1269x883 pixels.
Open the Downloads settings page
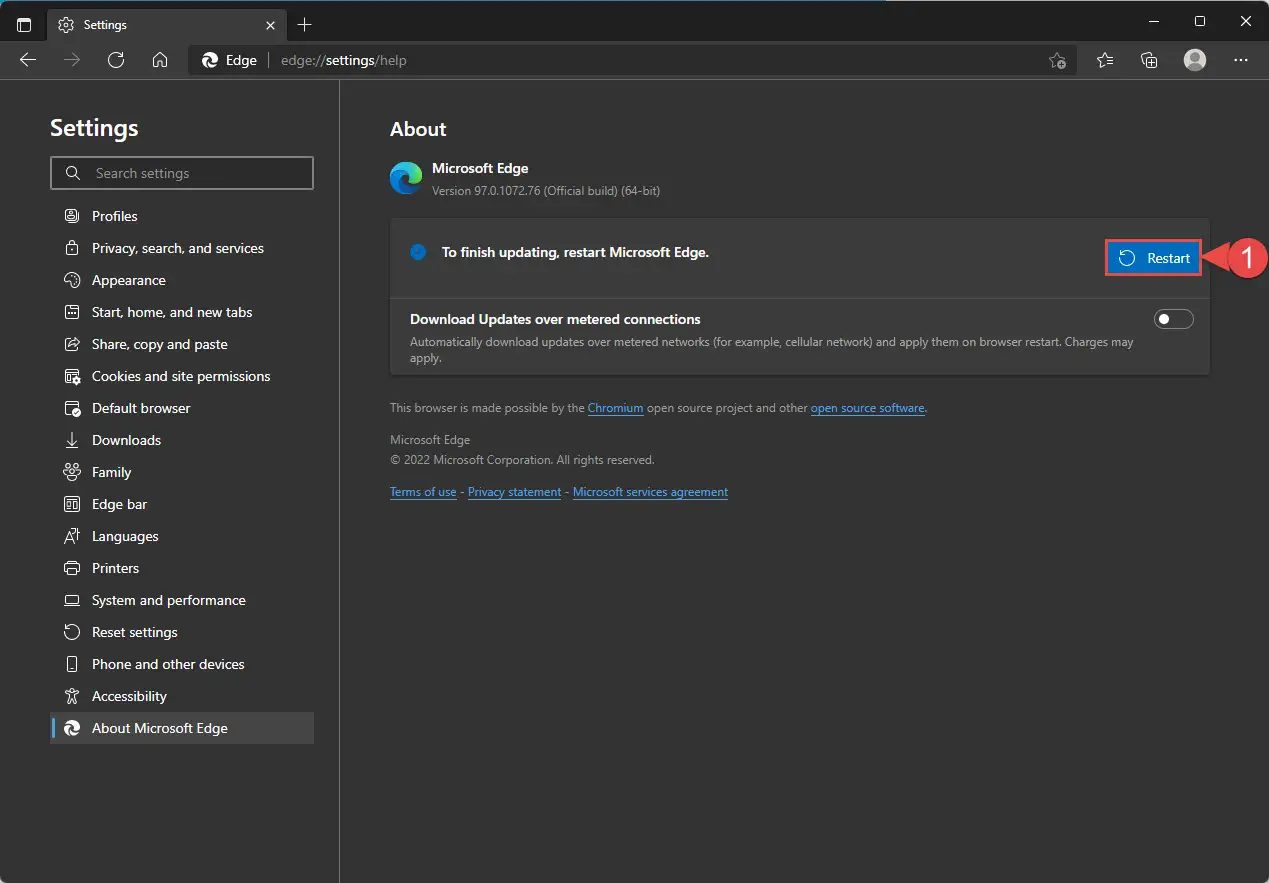(182, 440)
